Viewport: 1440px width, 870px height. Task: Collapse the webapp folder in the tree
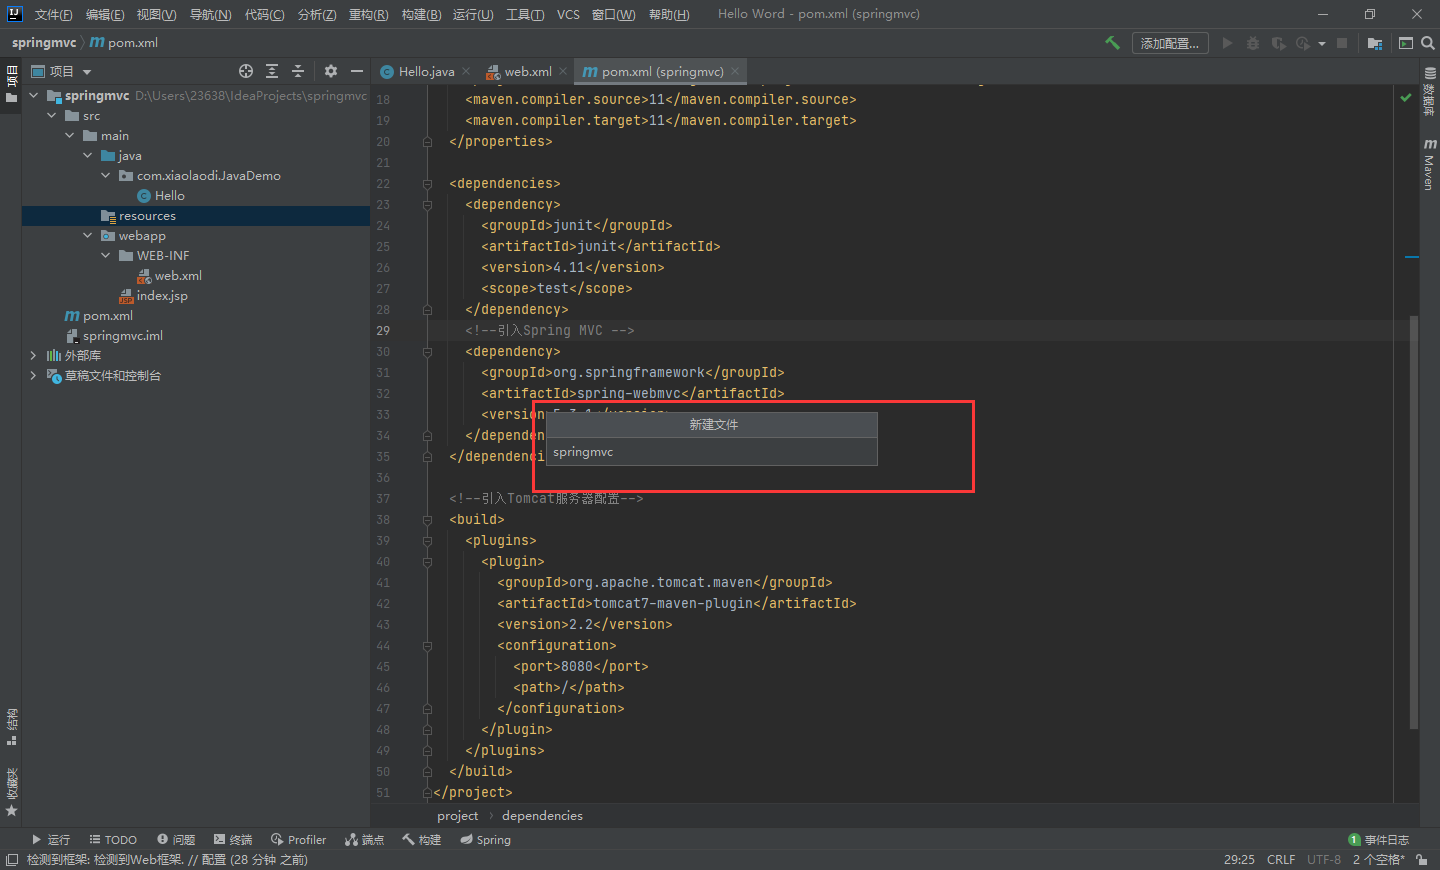tap(88, 235)
